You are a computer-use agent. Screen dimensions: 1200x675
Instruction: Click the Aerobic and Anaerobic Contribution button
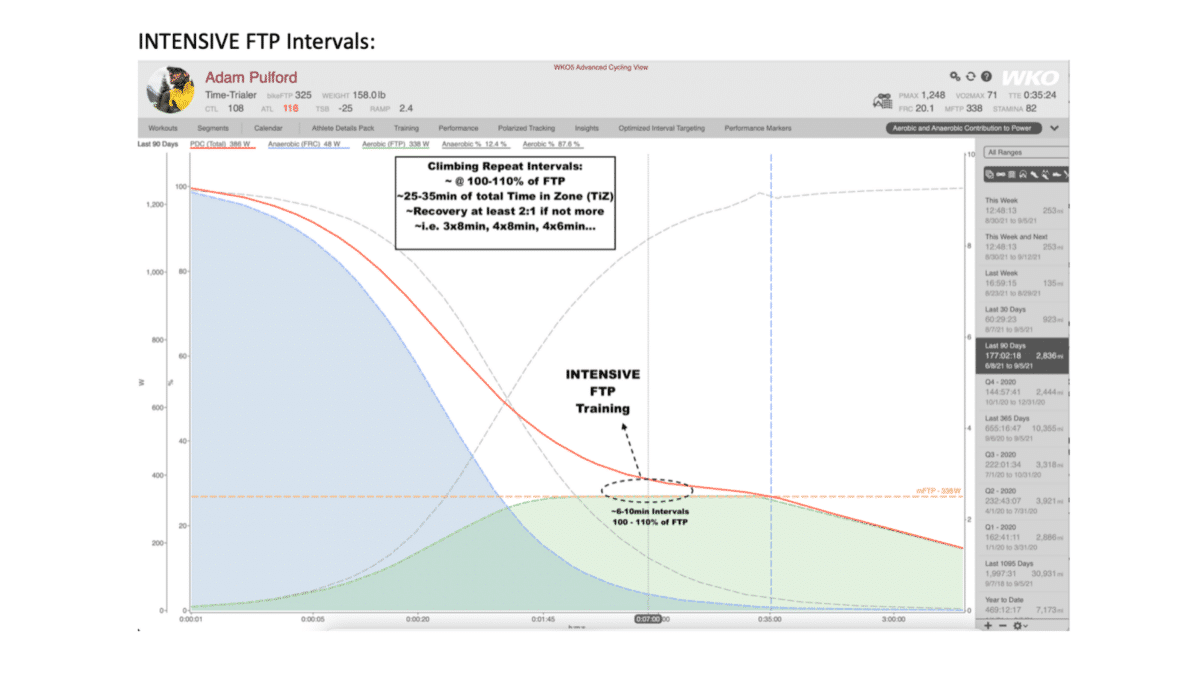[962, 128]
